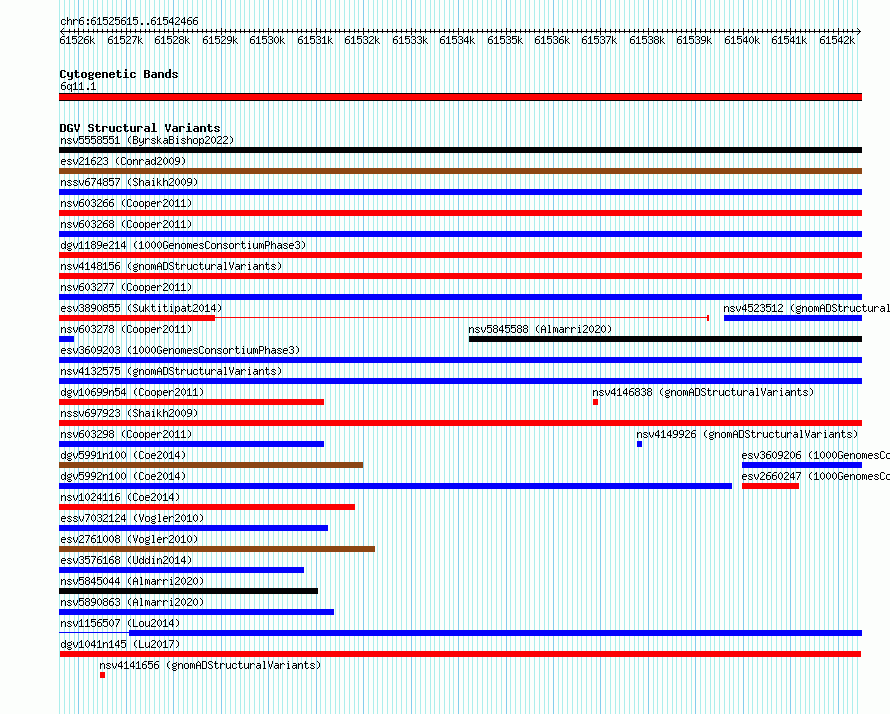Open nsv5845044 (Almarri2020) label
This screenshot has width=890, height=714.
tap(132, 581)
